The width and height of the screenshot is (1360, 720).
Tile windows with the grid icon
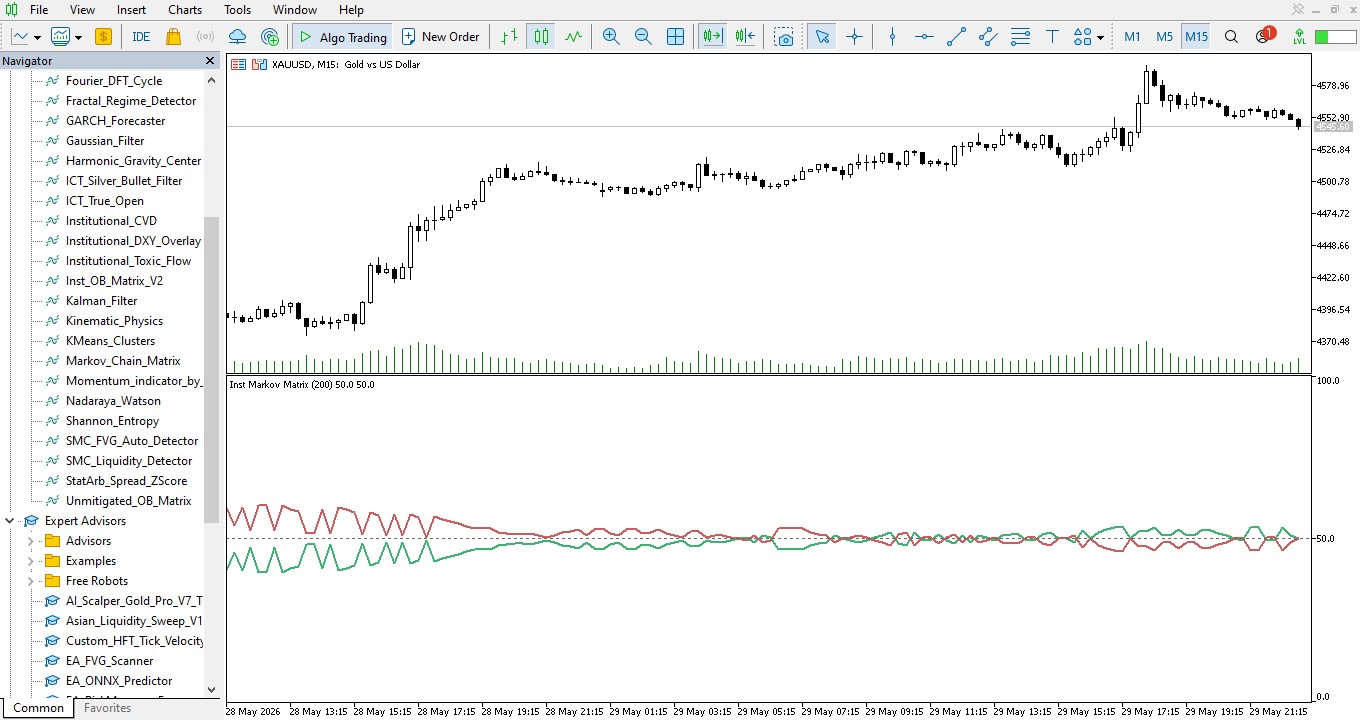pos(675,37)
